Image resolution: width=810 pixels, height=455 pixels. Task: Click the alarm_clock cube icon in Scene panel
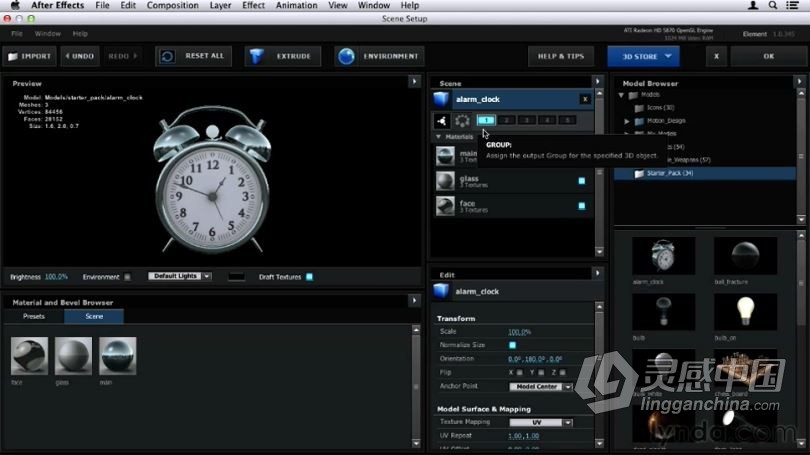point(441,99)
